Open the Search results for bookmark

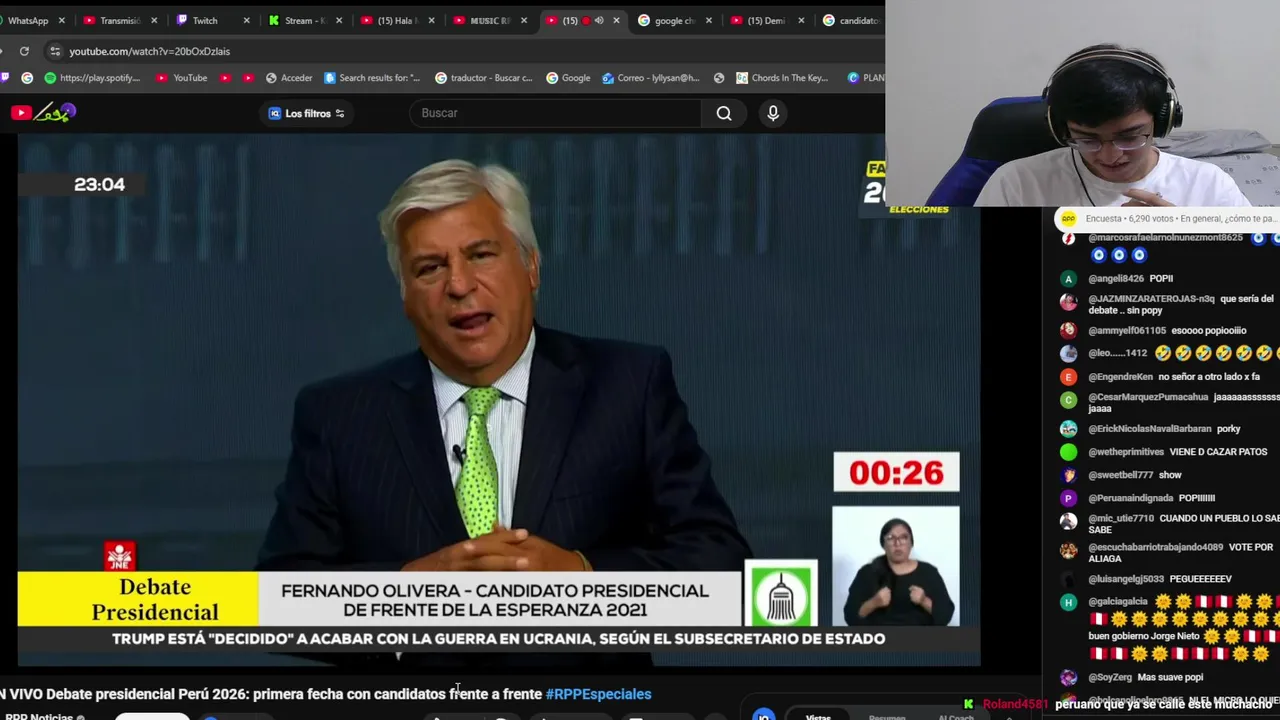[371, 78]
